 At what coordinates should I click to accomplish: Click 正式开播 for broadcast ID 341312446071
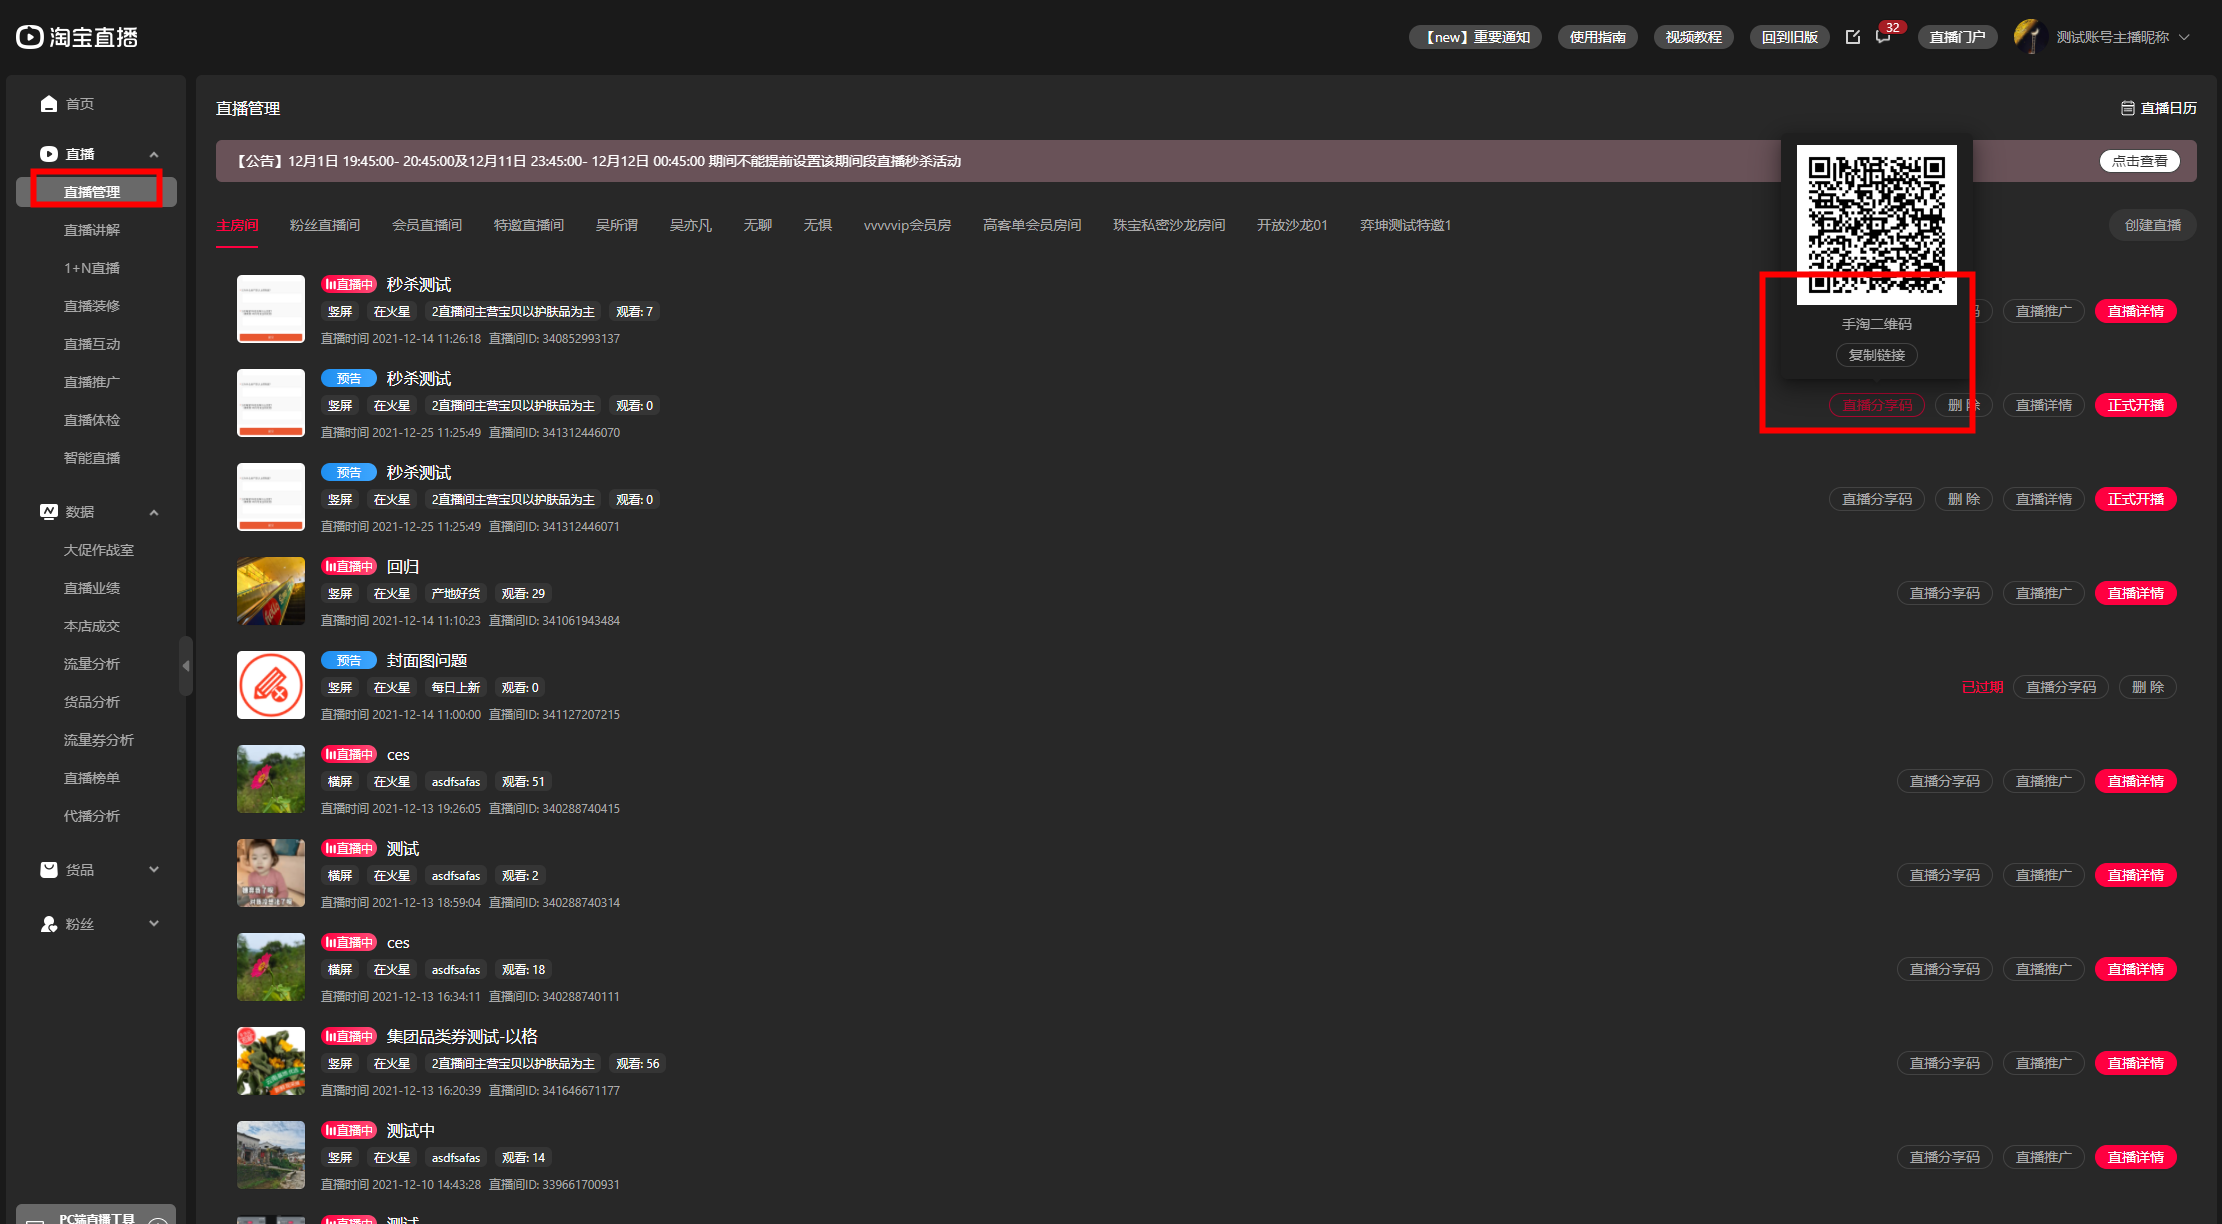[x=2135, y=499]
